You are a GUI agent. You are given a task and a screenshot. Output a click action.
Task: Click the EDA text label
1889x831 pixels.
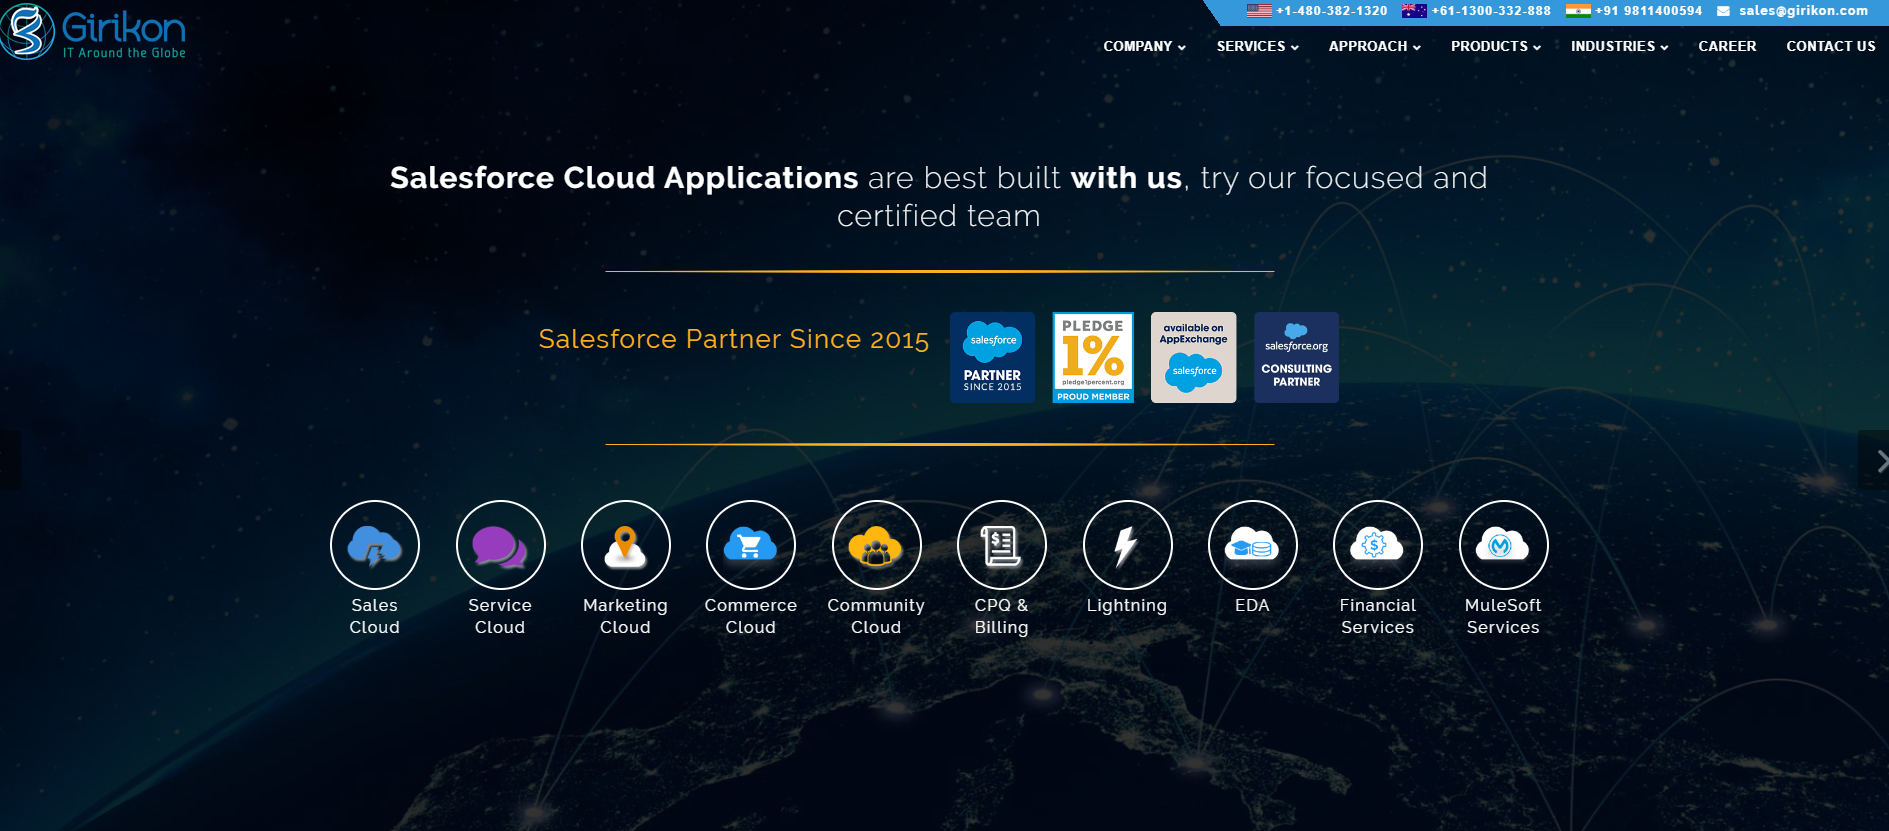point(1252,605)
